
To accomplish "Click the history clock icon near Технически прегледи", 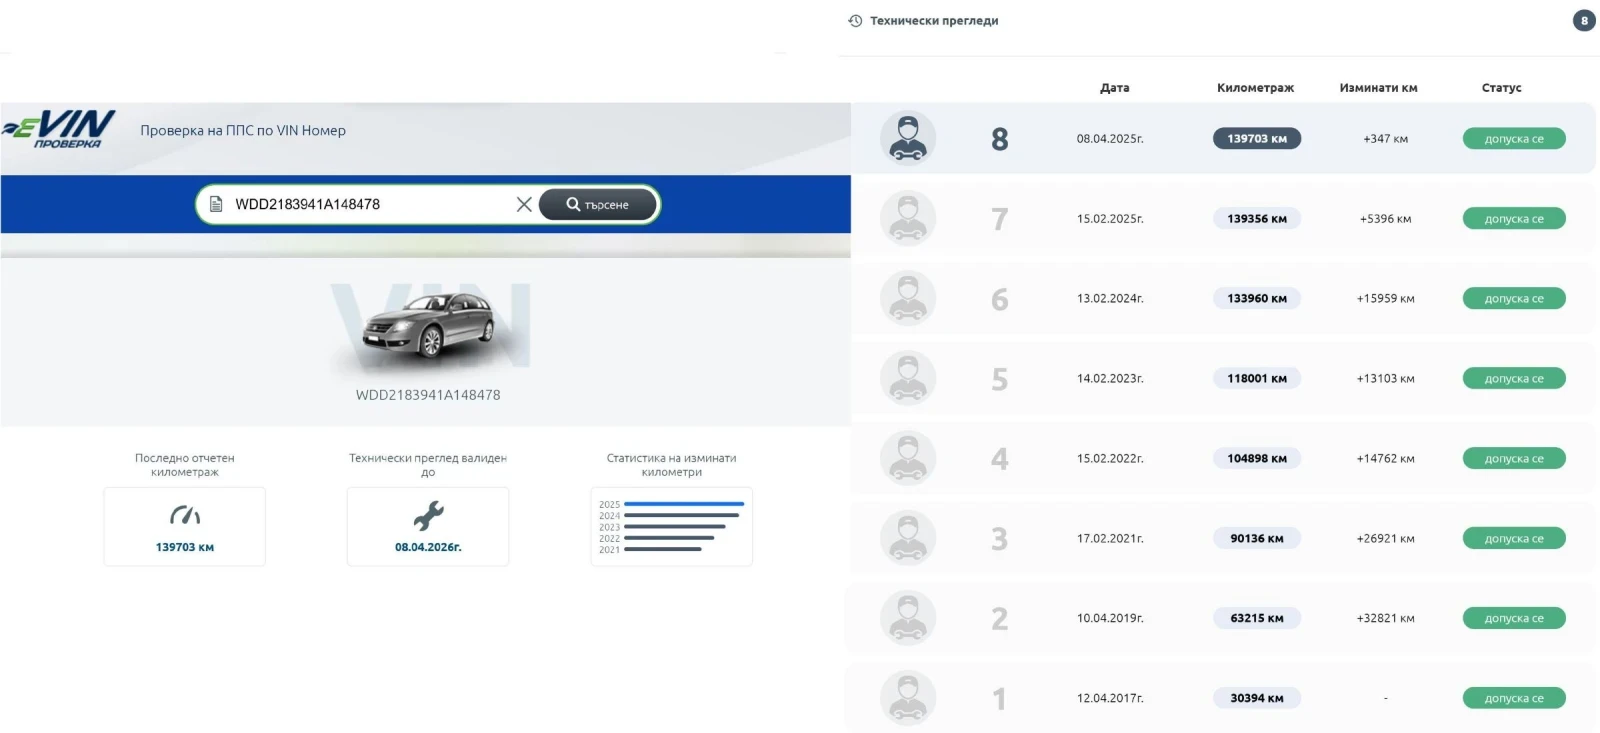I will 855,21.
